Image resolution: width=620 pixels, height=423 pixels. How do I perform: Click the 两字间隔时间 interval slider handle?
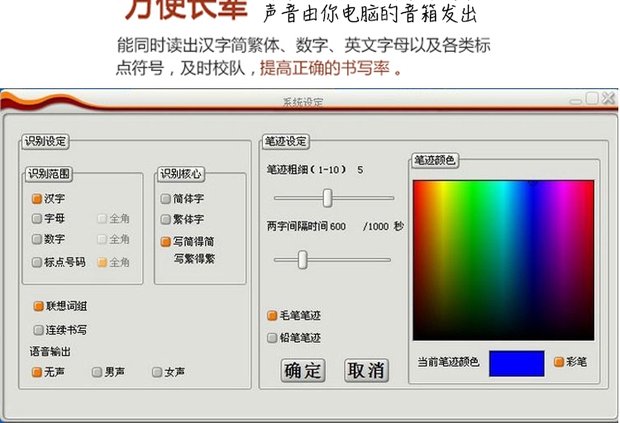302,260
